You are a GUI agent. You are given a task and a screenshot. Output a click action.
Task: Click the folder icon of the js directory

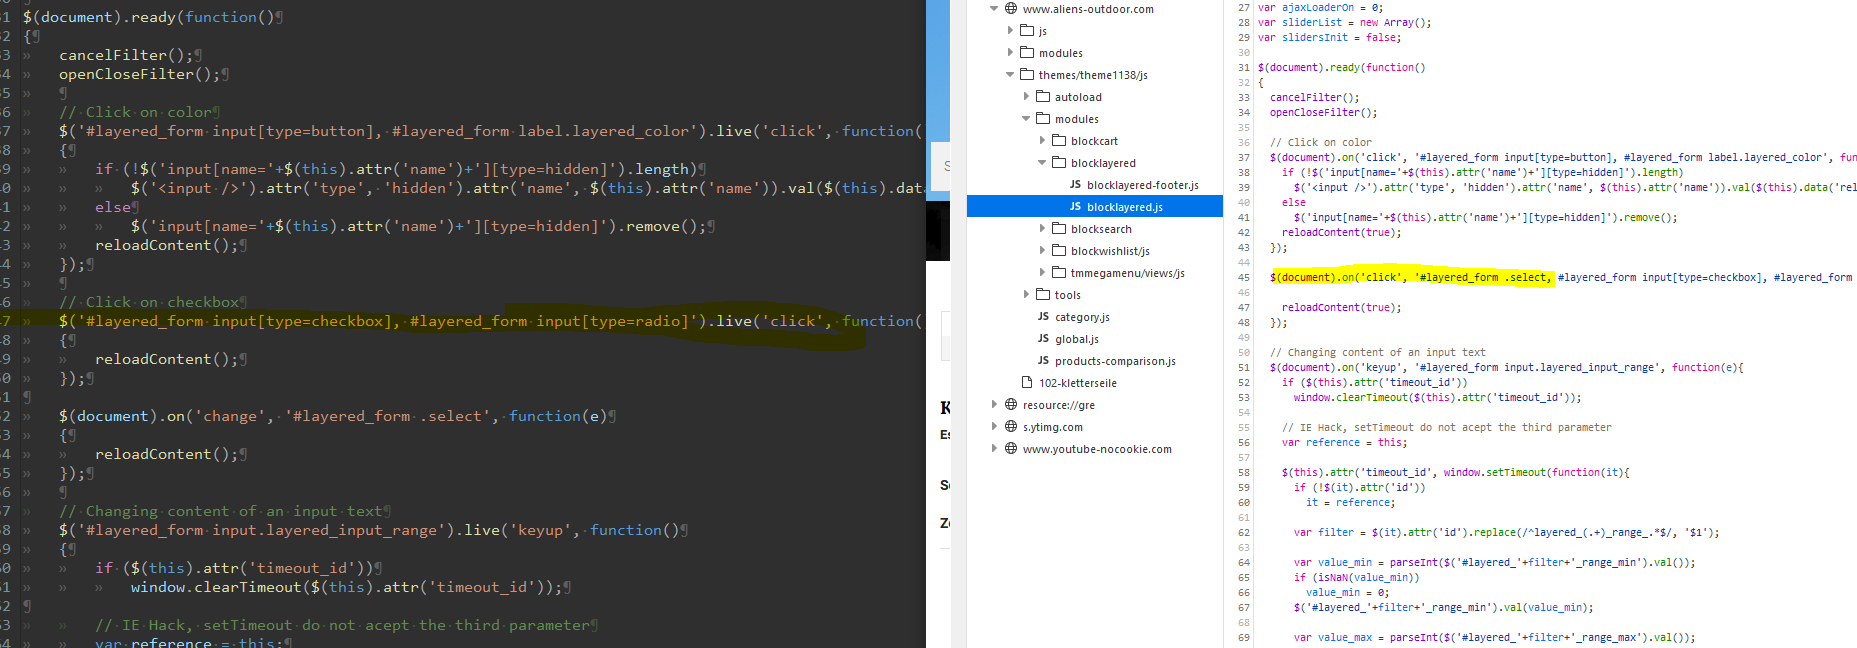tap(1027, 31)
